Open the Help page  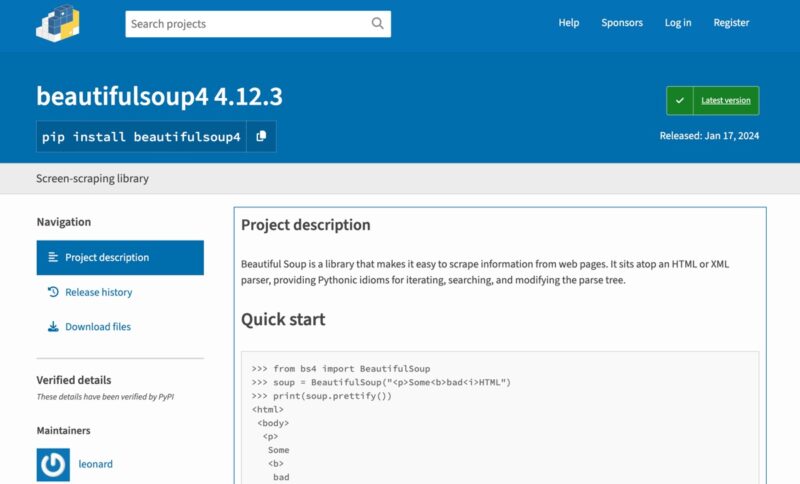click(x=568, y=23)
